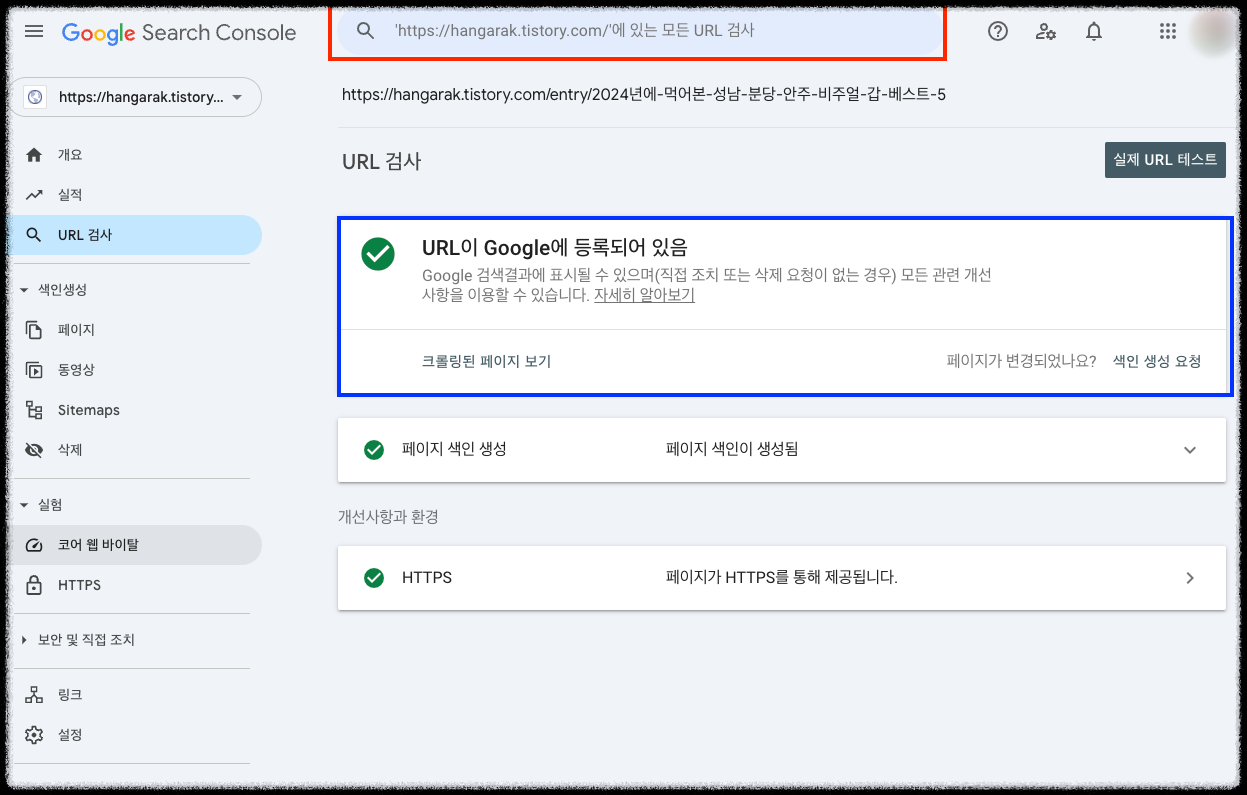The height and width of the screenshot is (795, 1247).
Task: Select URL 검사 in sidebar
Action: pyautogui.click(x=134, y=235)
